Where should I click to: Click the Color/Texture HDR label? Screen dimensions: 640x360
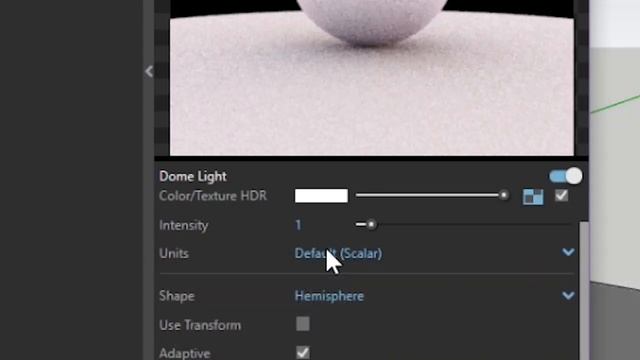point(213,196)
